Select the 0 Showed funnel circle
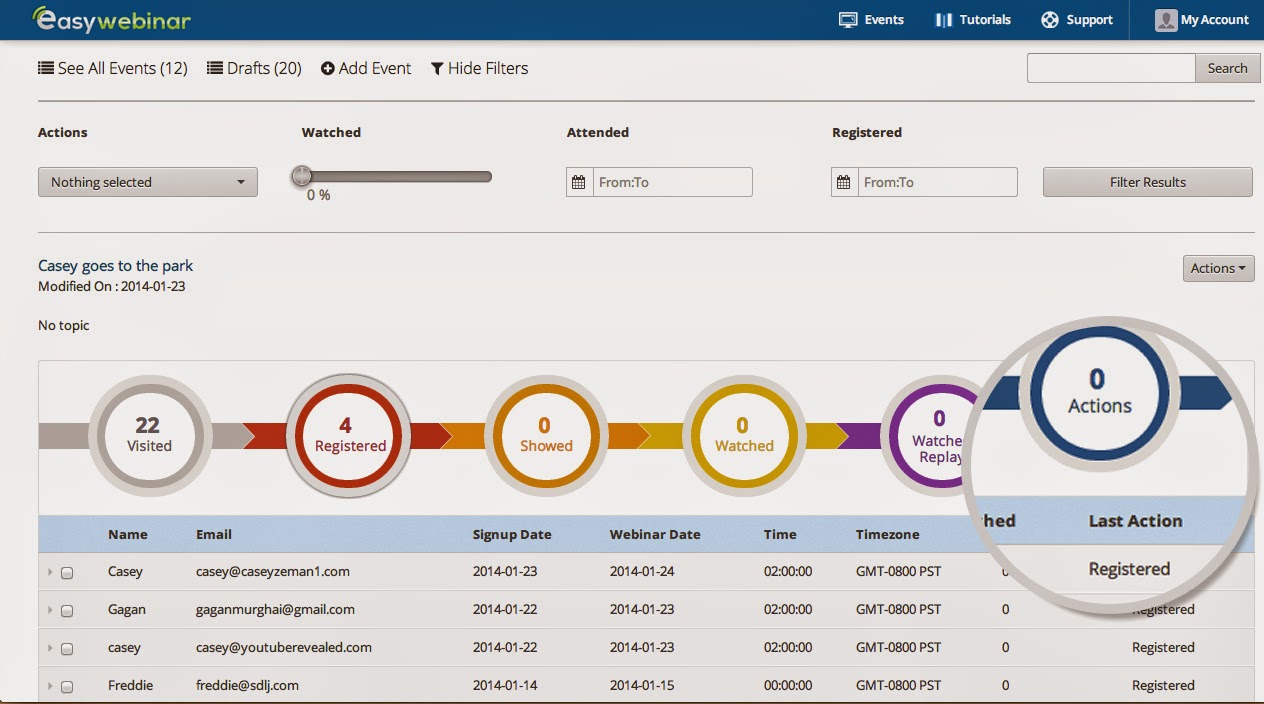 point(545,437)
